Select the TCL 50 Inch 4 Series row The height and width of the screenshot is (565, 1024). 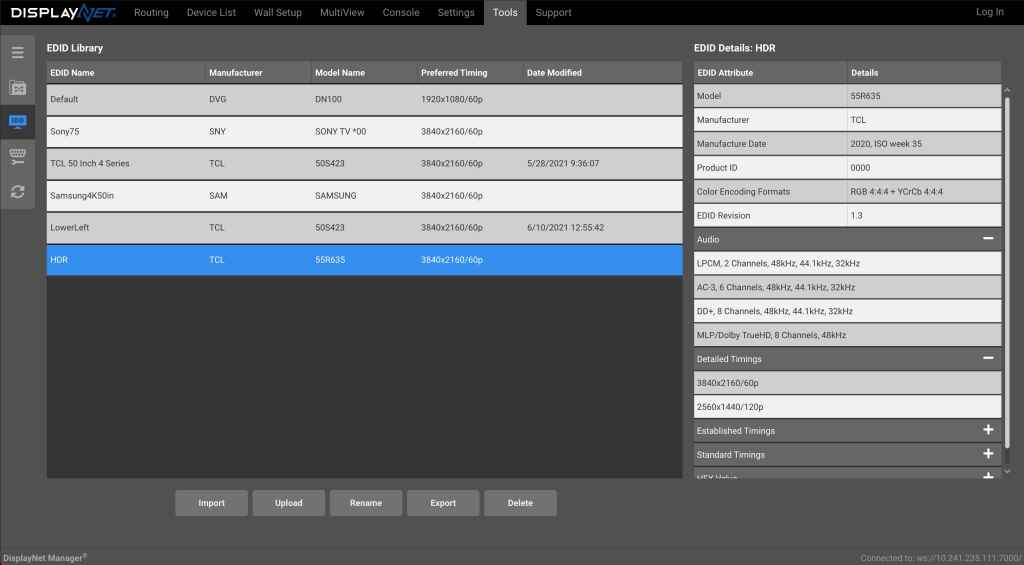click(x=364, y=163)
